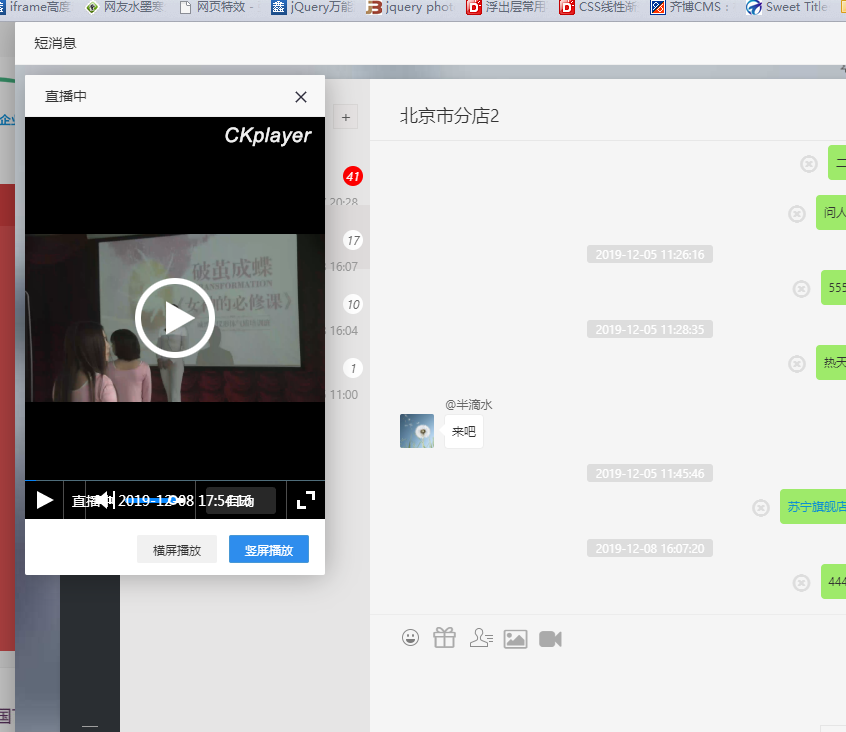846x732 pixels.
Task: Click the video camera icon in chat toolbar
Action: click(550, 639)
